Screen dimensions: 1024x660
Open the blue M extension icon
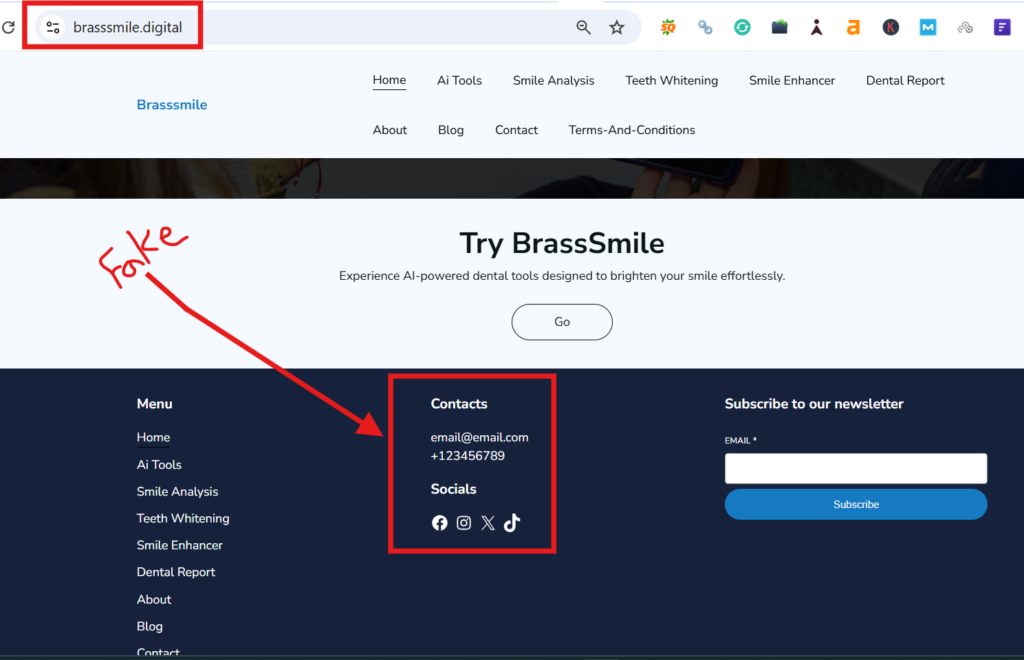(928, 27)
